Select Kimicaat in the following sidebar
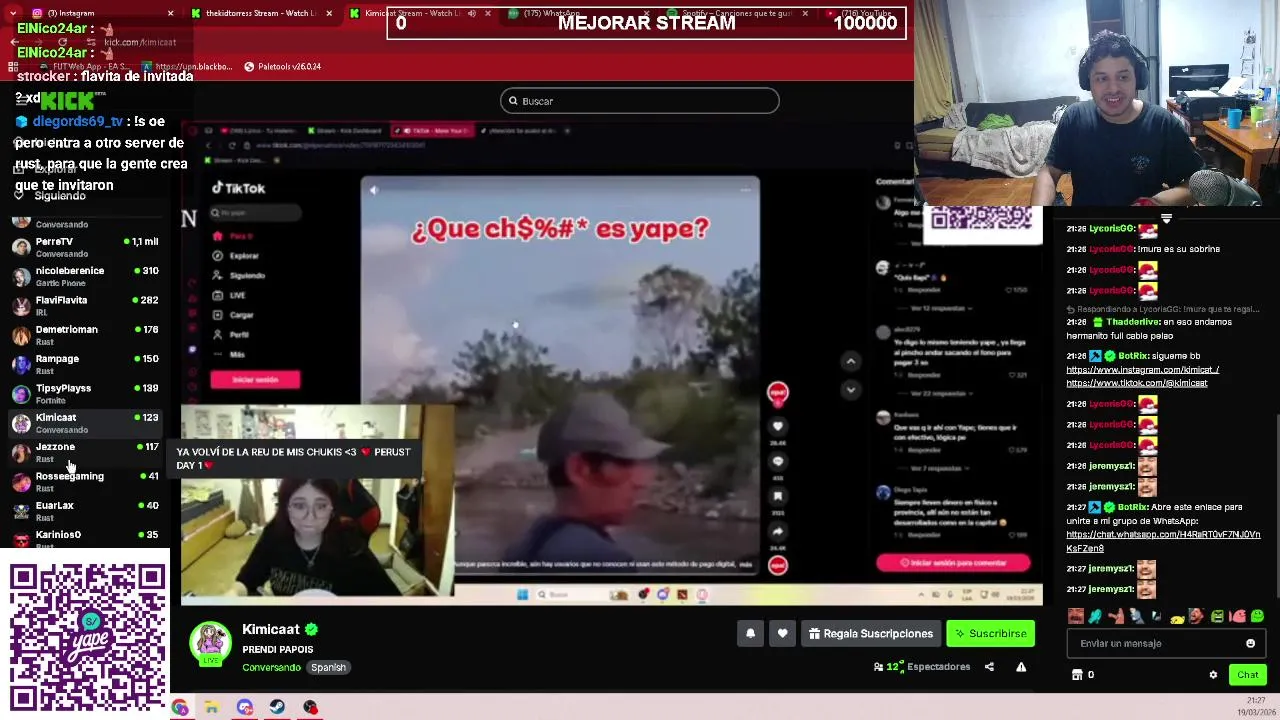 tap(85, 423)
